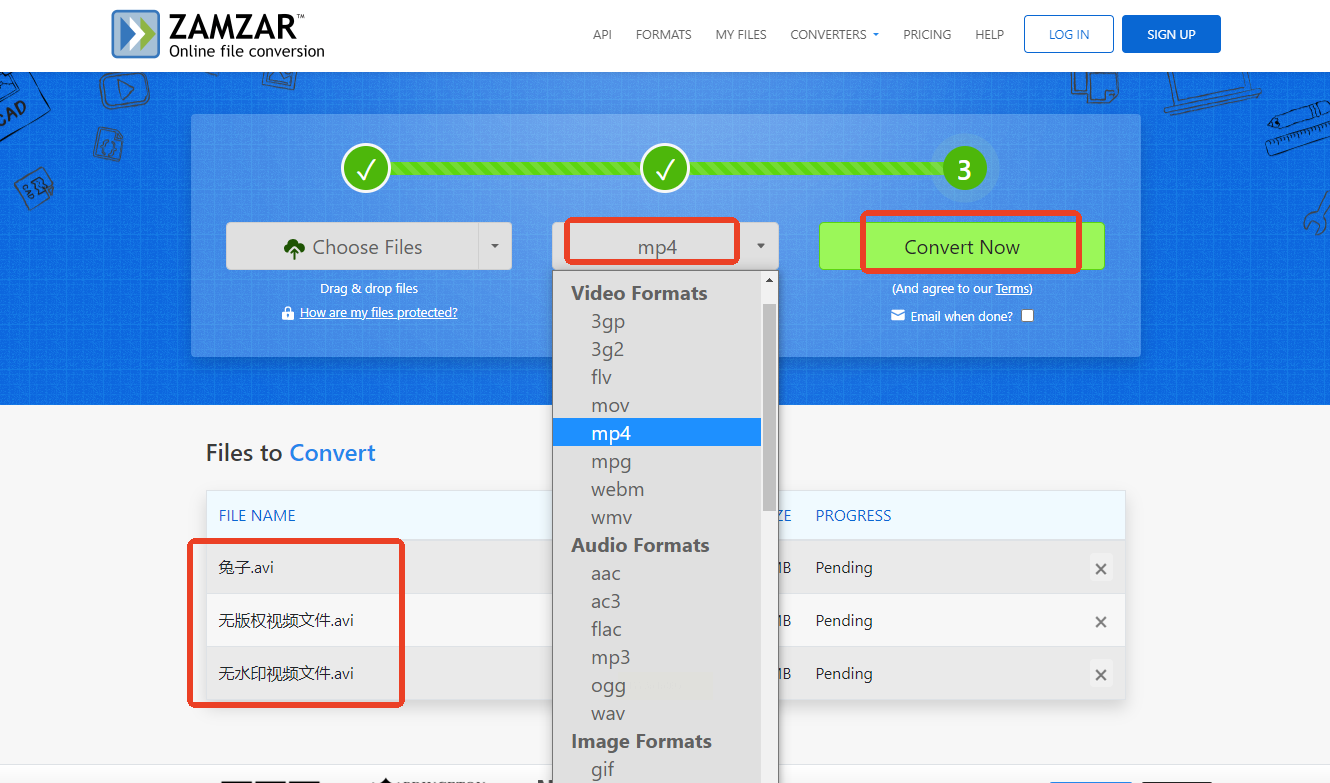The image size is (1330, 783).
Task: Pick mov in the format list
Action: tap(657, 406)
